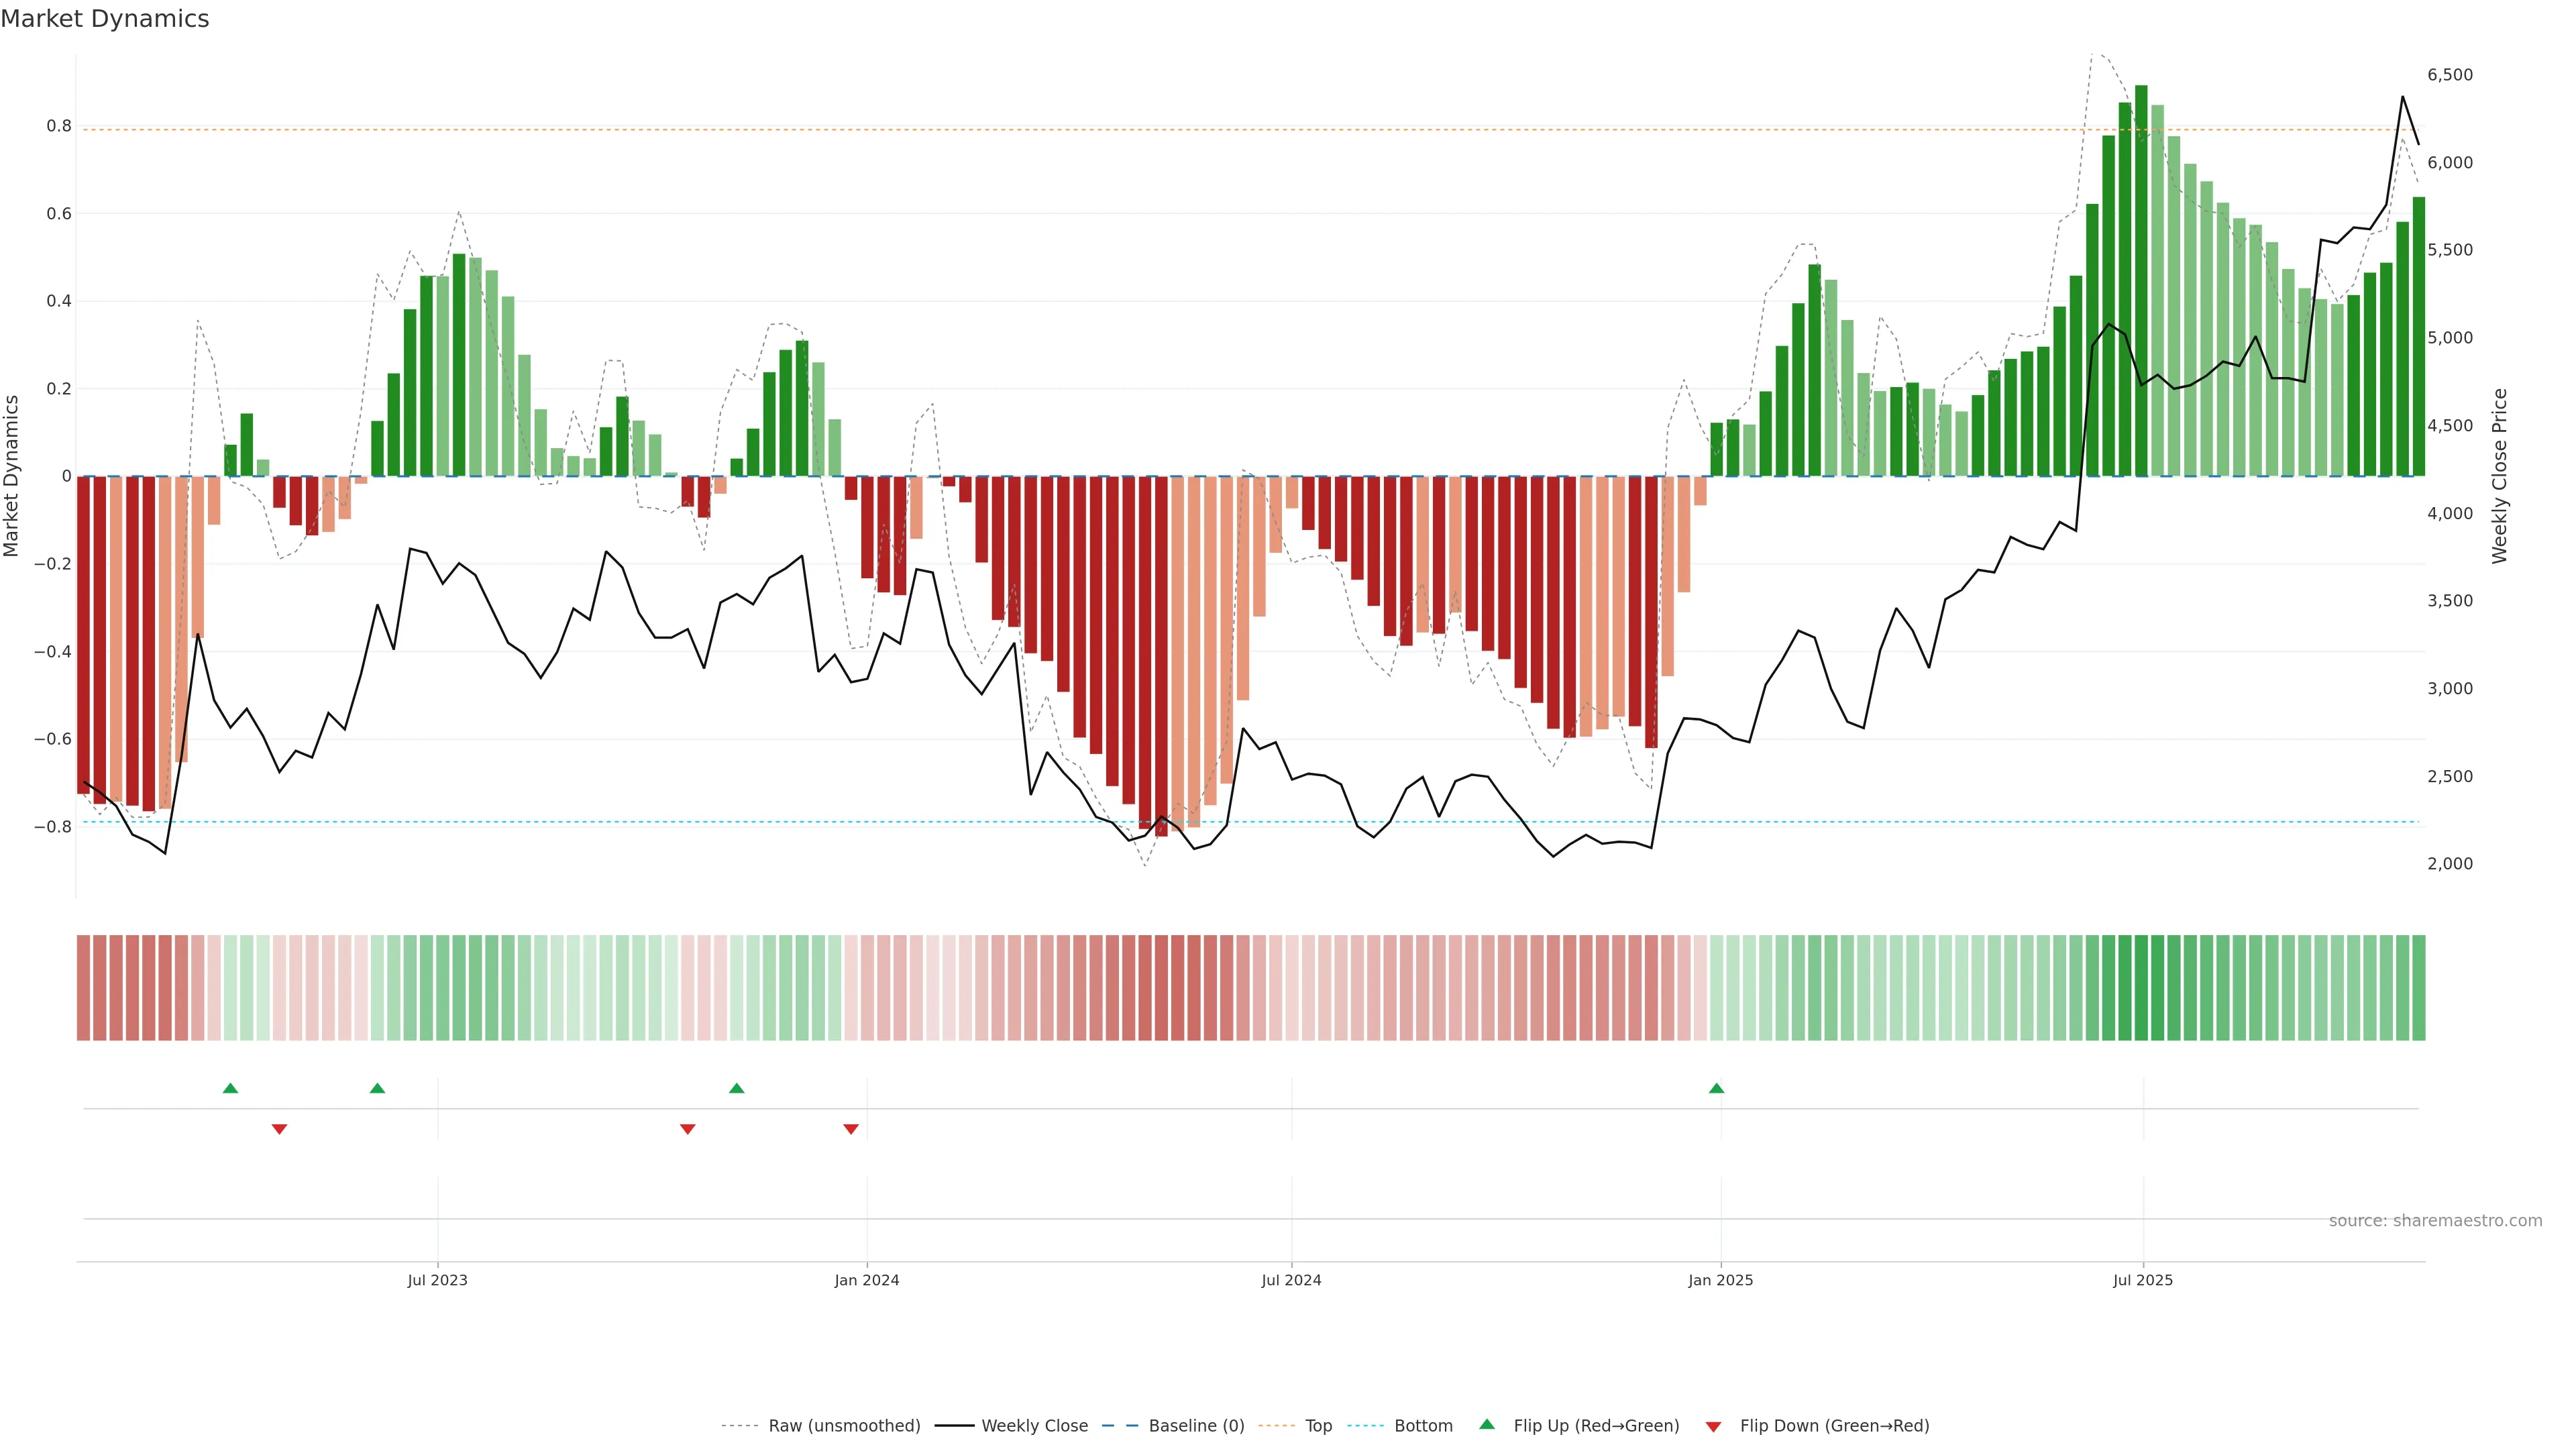The image size is (2576, 1449).
Task: Hide the Bottom threshold series via legend
Action: 1423,1426
